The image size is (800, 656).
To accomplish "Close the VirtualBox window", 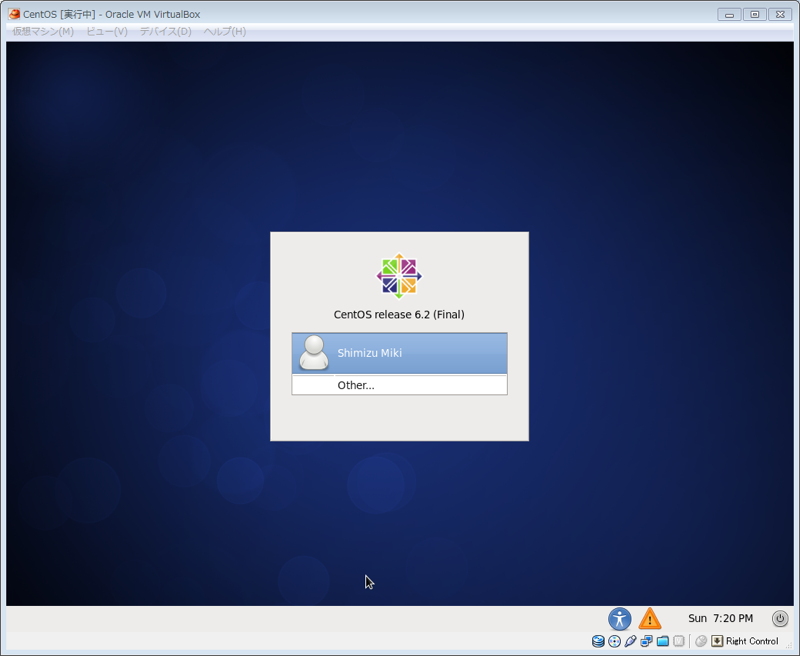I will [780, 15].
